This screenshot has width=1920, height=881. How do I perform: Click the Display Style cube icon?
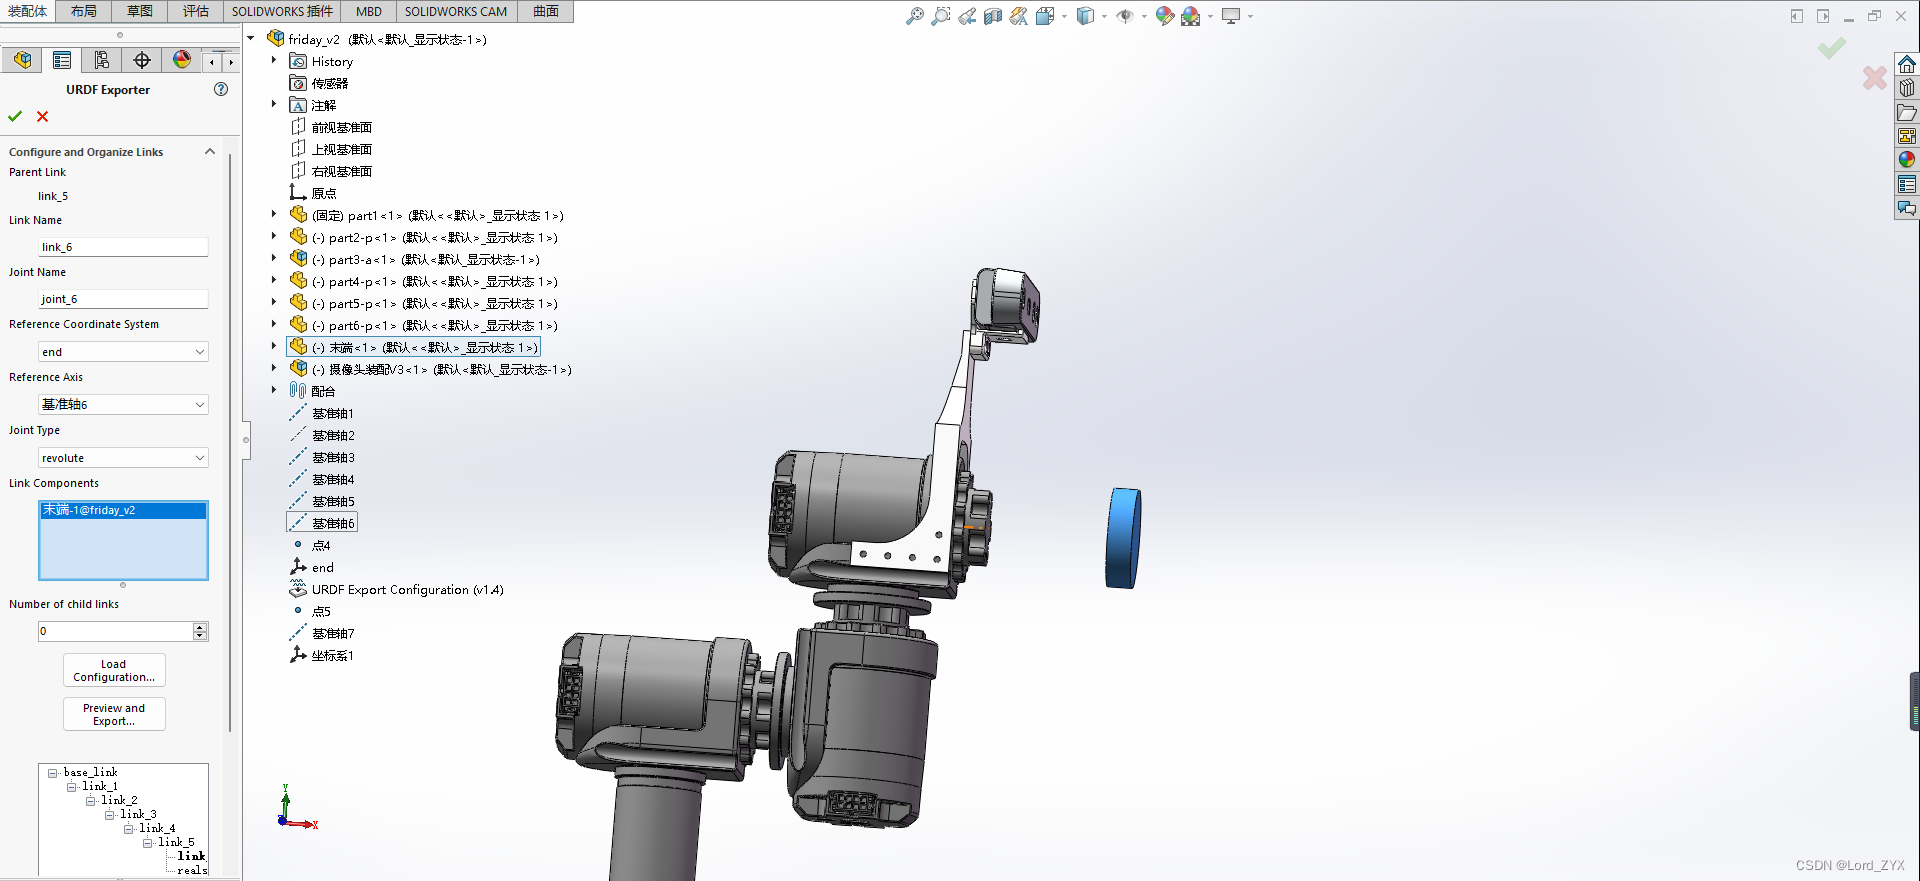1085,16
